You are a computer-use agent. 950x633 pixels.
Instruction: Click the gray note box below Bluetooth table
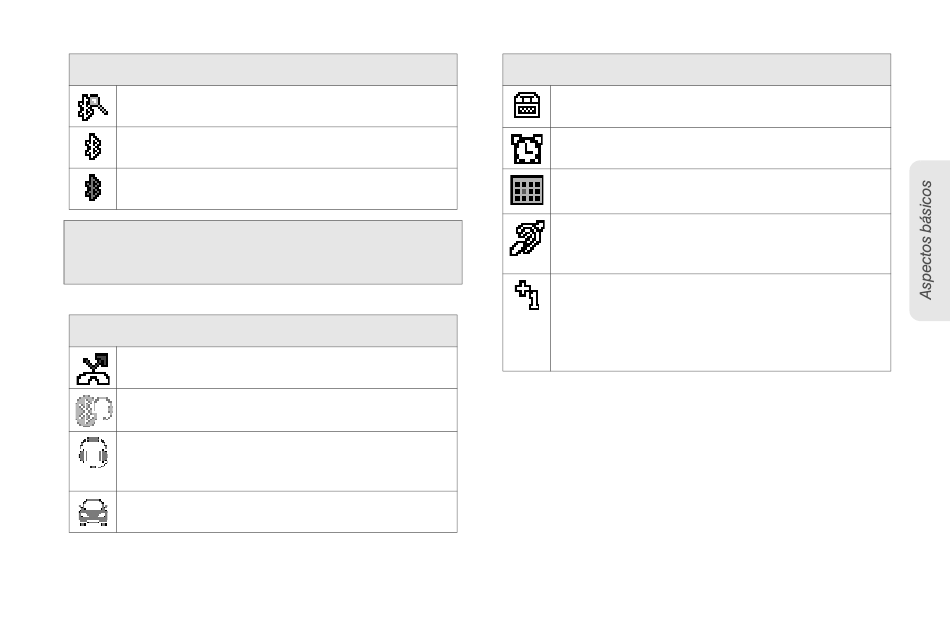coord(264,252)
